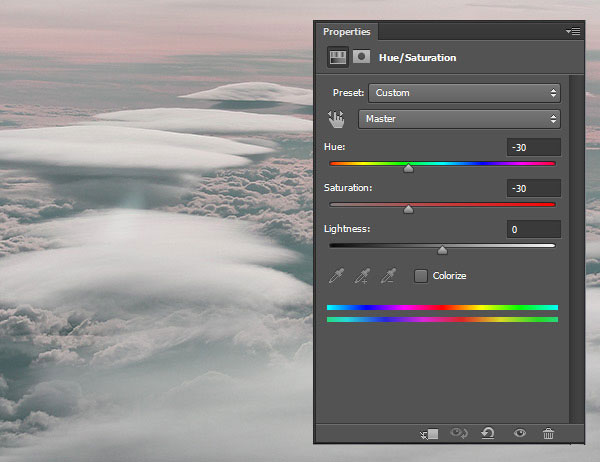View previous state of adjustment
Image resolution: width=600 pixels, height=462 pixels.
[x=460, y=433]
